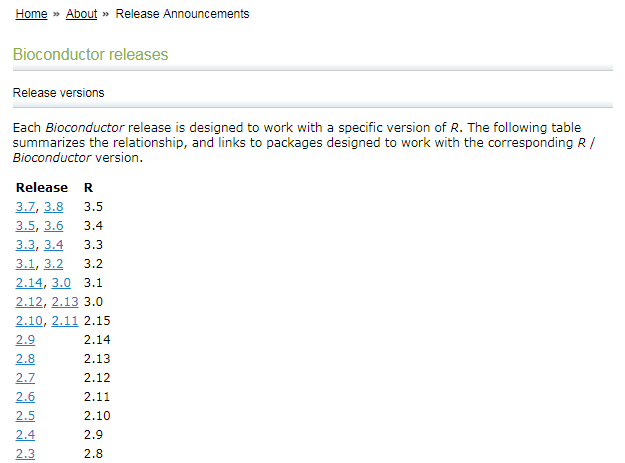Viewport: 625px width, 463px height.
Task: Follow the release 2.9 link
Action: click(26, 340)
